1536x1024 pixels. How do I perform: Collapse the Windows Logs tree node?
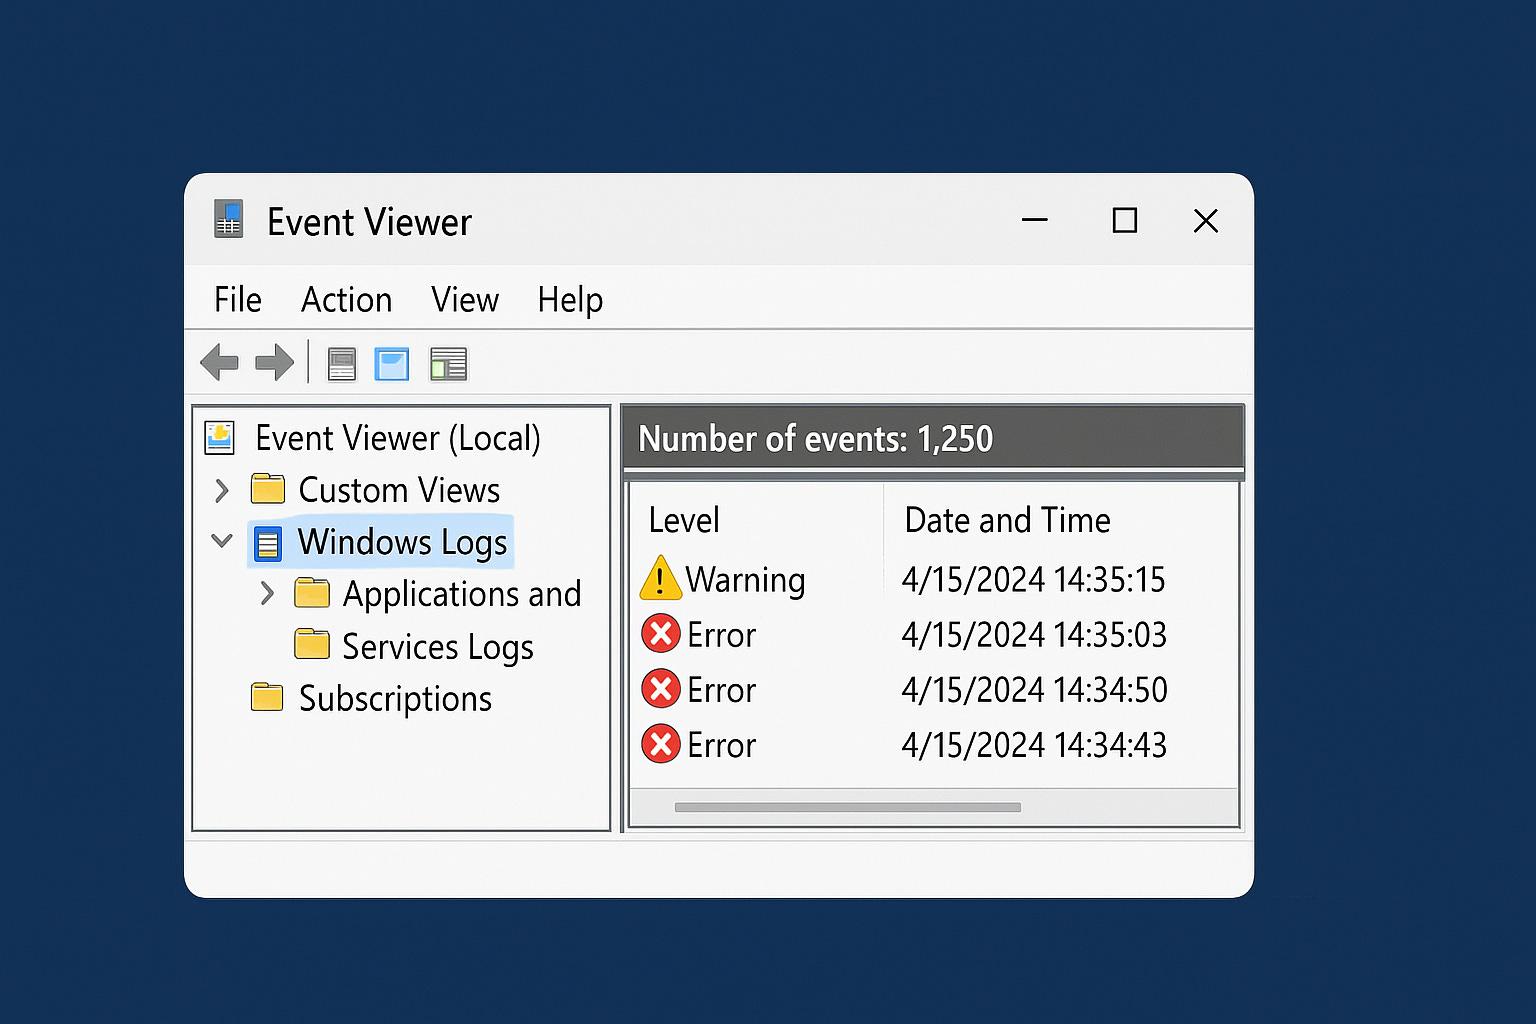coord(221,541)
